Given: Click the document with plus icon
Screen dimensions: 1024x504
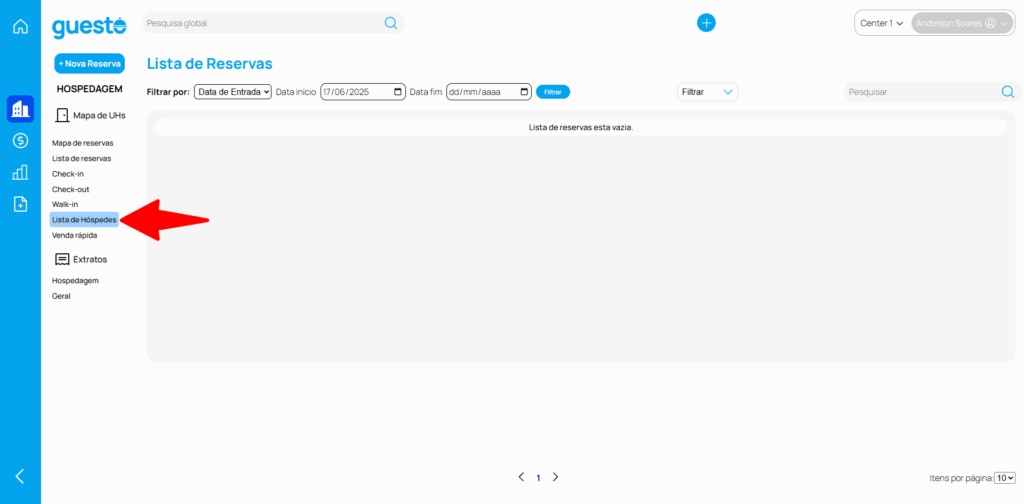Looking at the screenshot, I should pyautogui.click(x=20, y=204).
